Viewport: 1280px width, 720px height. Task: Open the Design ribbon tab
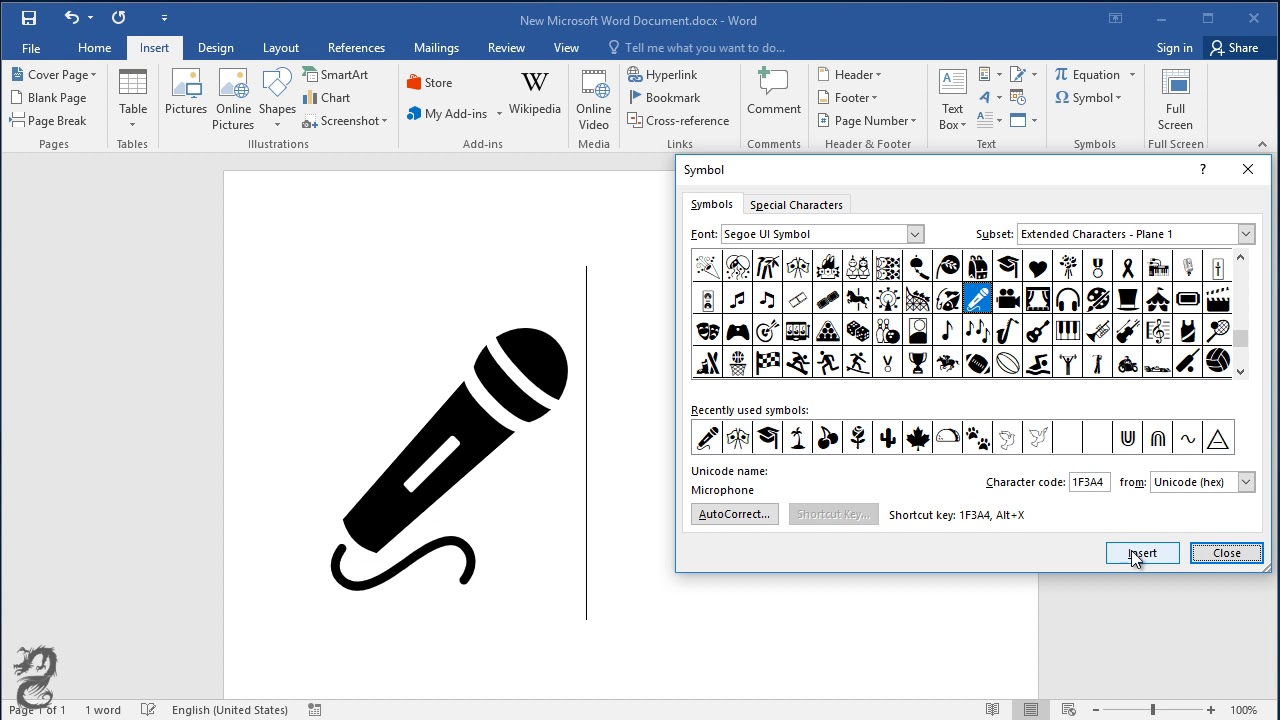(215, 48)
